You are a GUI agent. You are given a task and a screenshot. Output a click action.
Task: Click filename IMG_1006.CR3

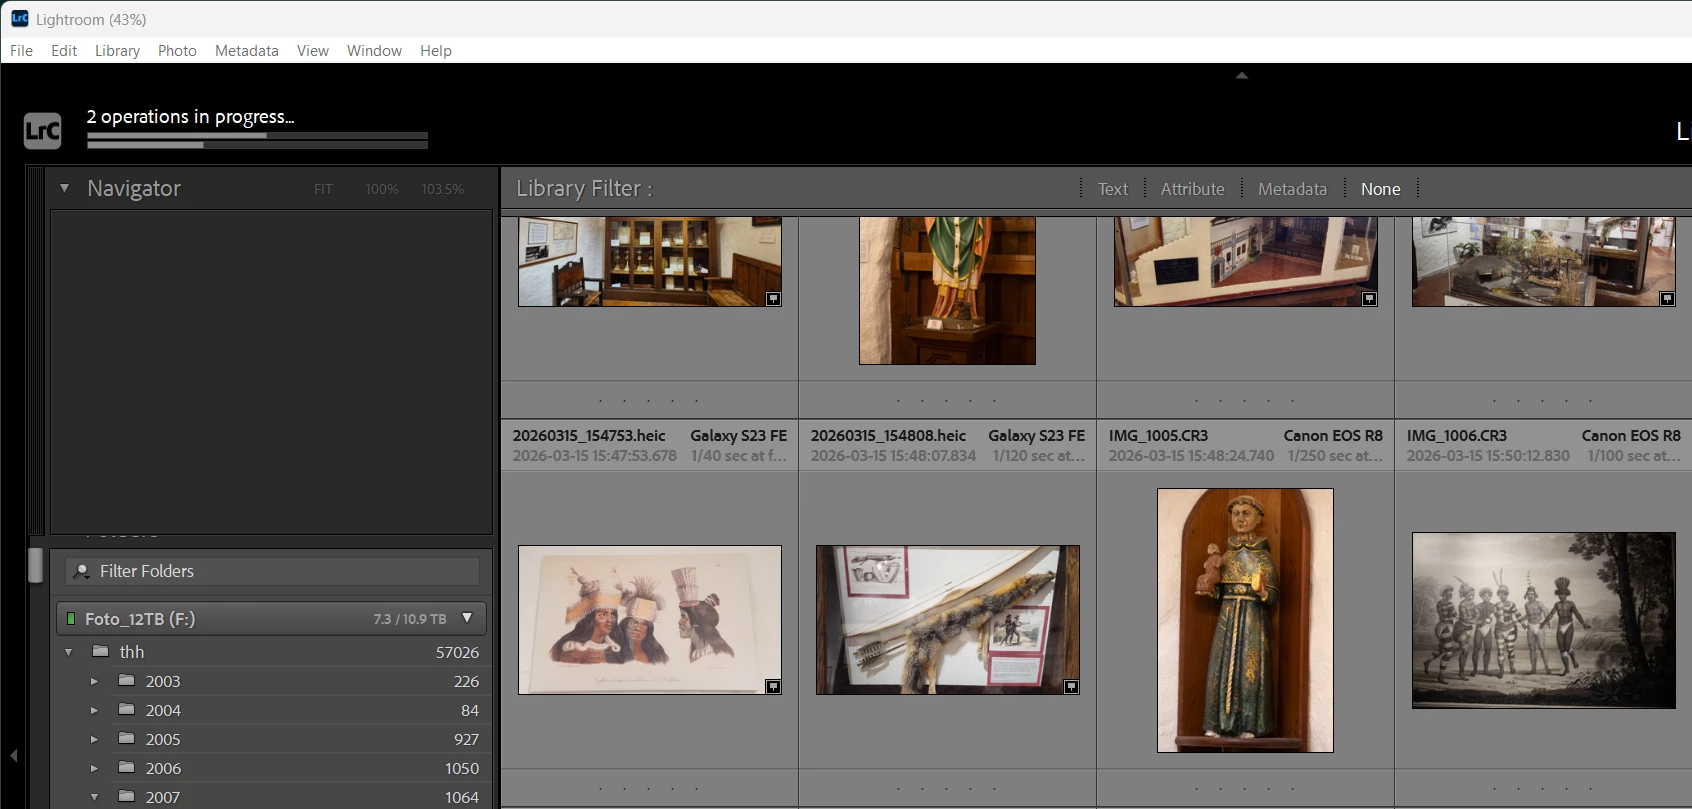(1456, 436)
